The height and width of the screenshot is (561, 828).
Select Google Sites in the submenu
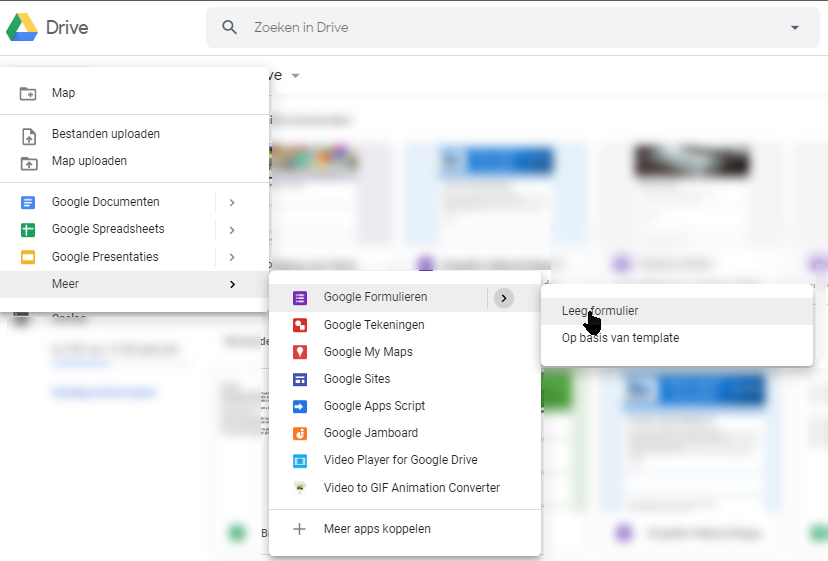[405, 379]
